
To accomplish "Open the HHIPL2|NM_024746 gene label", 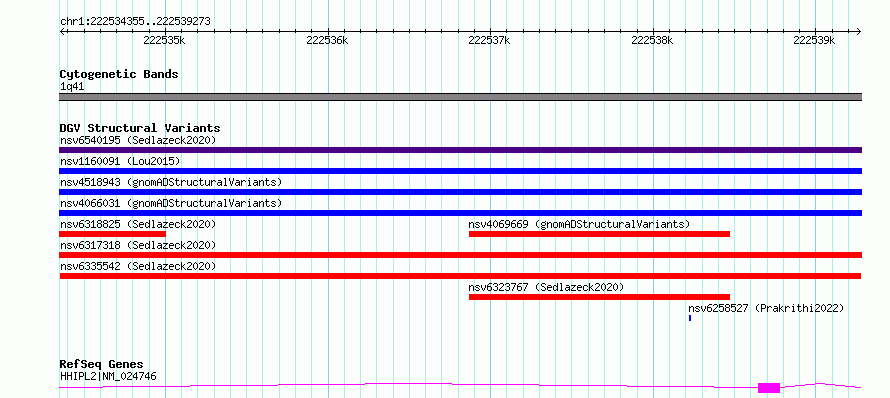I will click(108, 376).
